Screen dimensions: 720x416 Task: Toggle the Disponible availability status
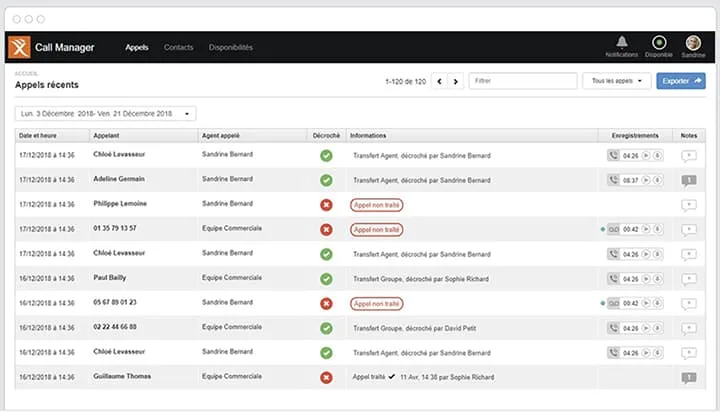[659, 43]
